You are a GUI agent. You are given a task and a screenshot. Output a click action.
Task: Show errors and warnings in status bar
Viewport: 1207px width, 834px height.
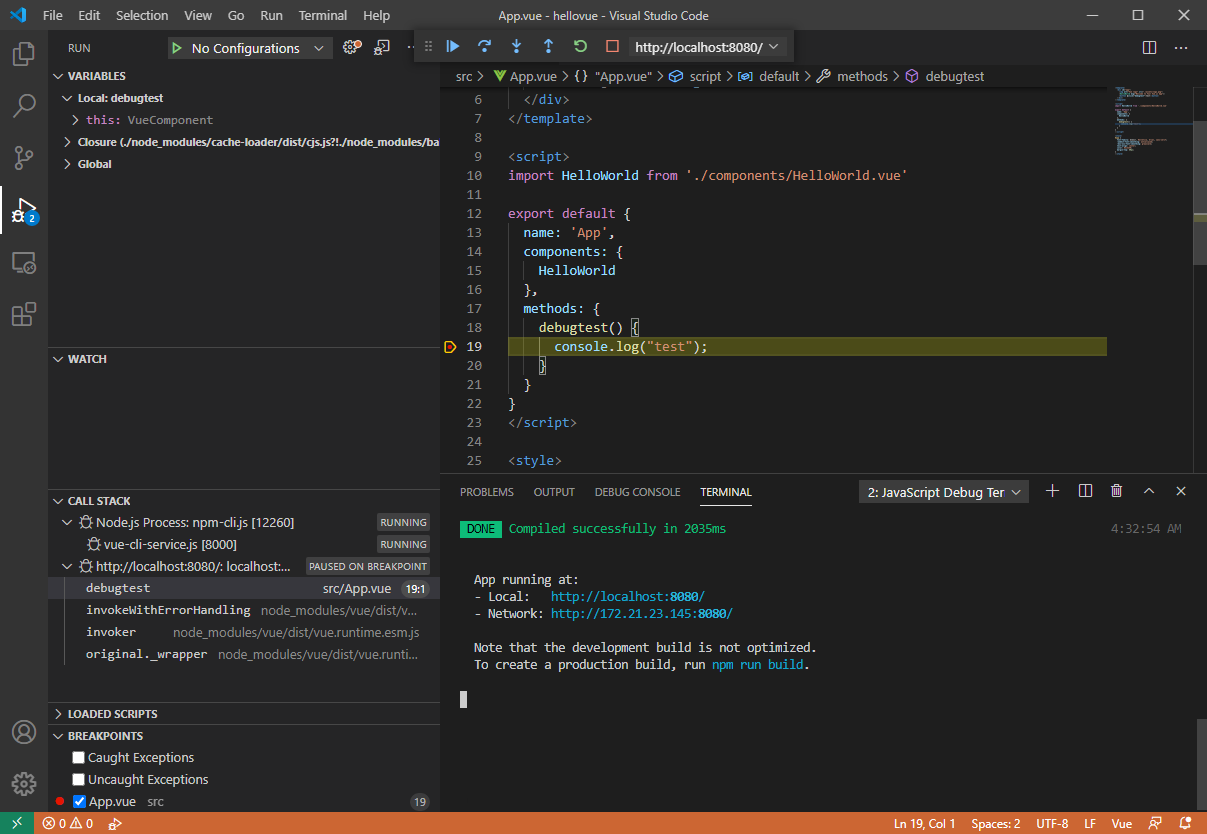(x=67, y=824)
